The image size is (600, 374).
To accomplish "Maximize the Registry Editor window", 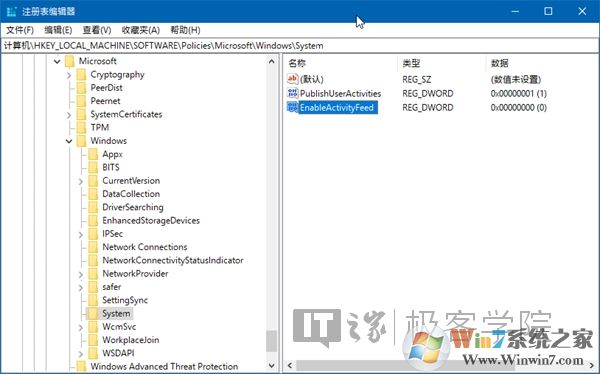I will click(x=548, y=11).
